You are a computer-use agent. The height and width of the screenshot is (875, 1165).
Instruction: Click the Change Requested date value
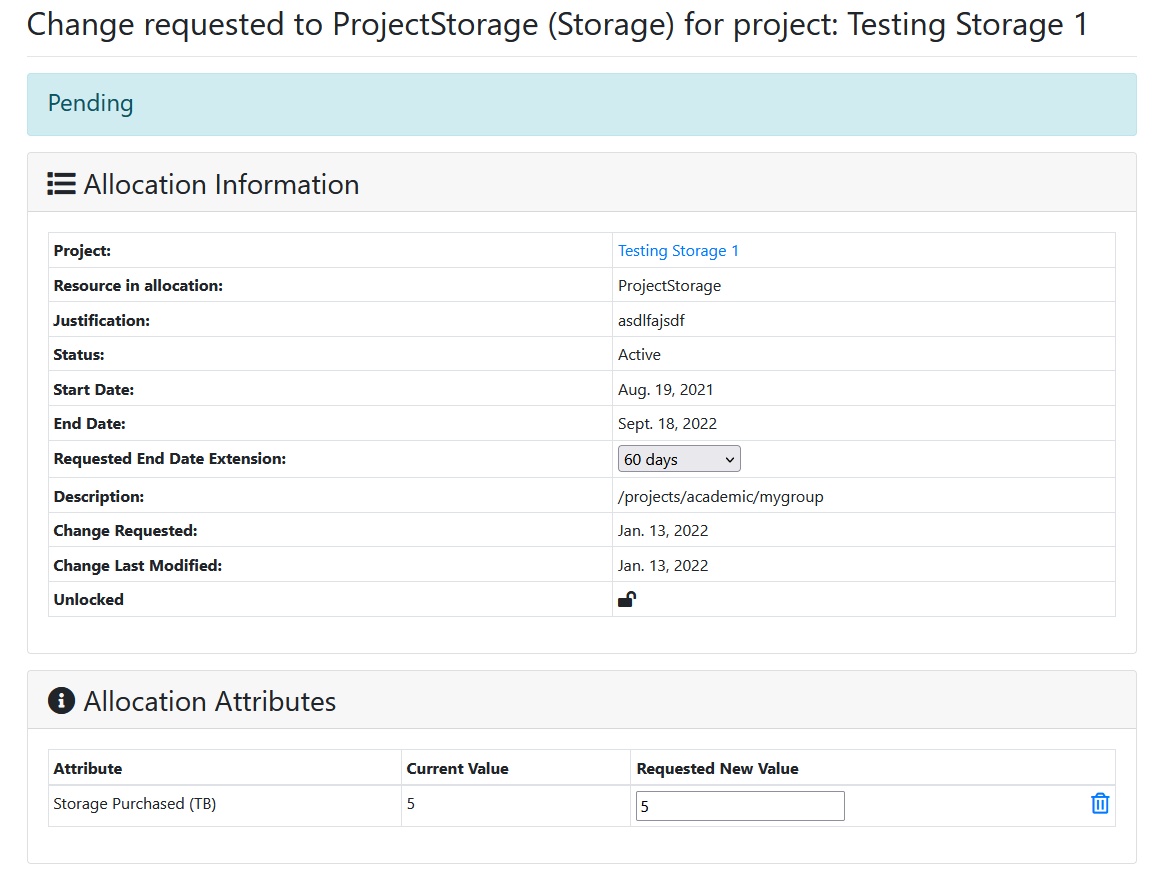(x=663, y=531)
